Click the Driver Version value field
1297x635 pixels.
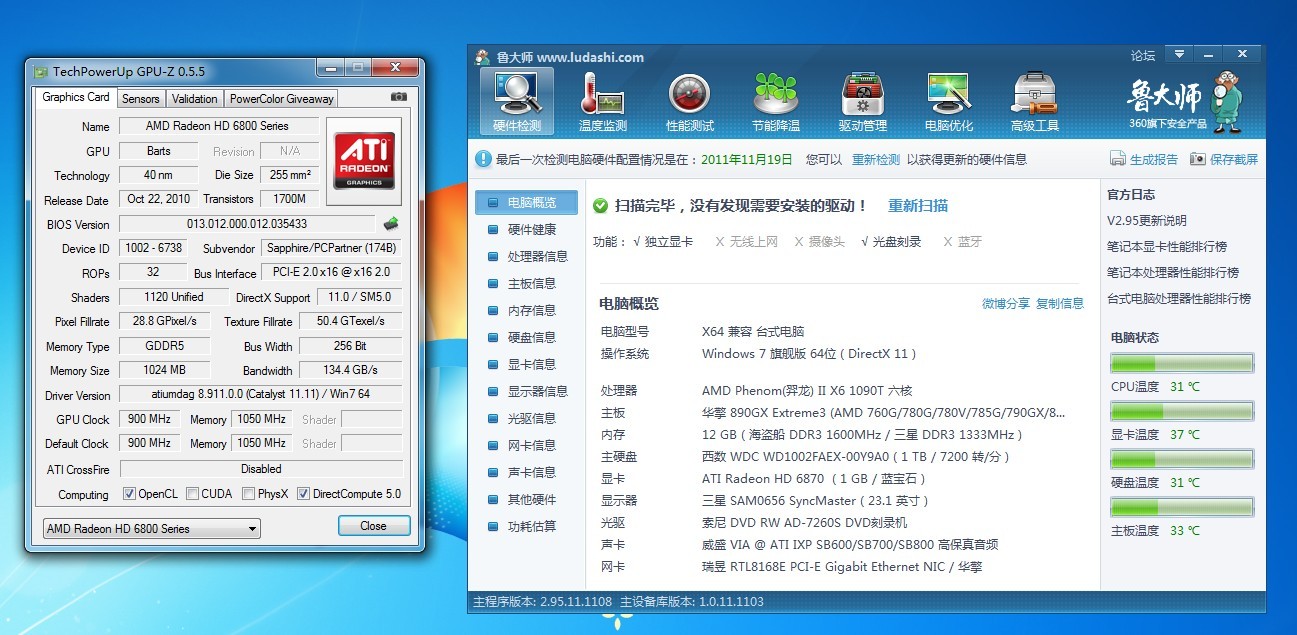coord(260,394)
